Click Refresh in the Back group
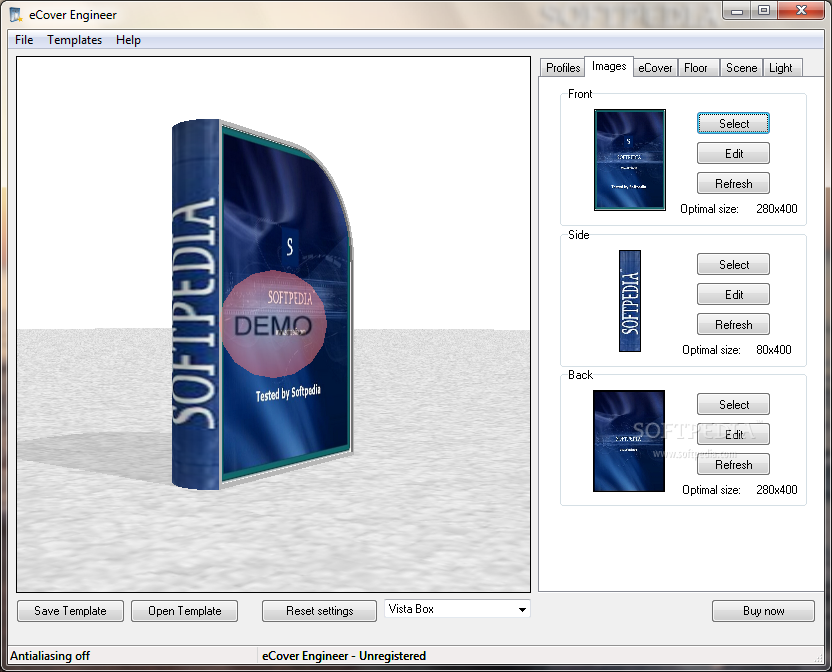 (x=733, y=464)
